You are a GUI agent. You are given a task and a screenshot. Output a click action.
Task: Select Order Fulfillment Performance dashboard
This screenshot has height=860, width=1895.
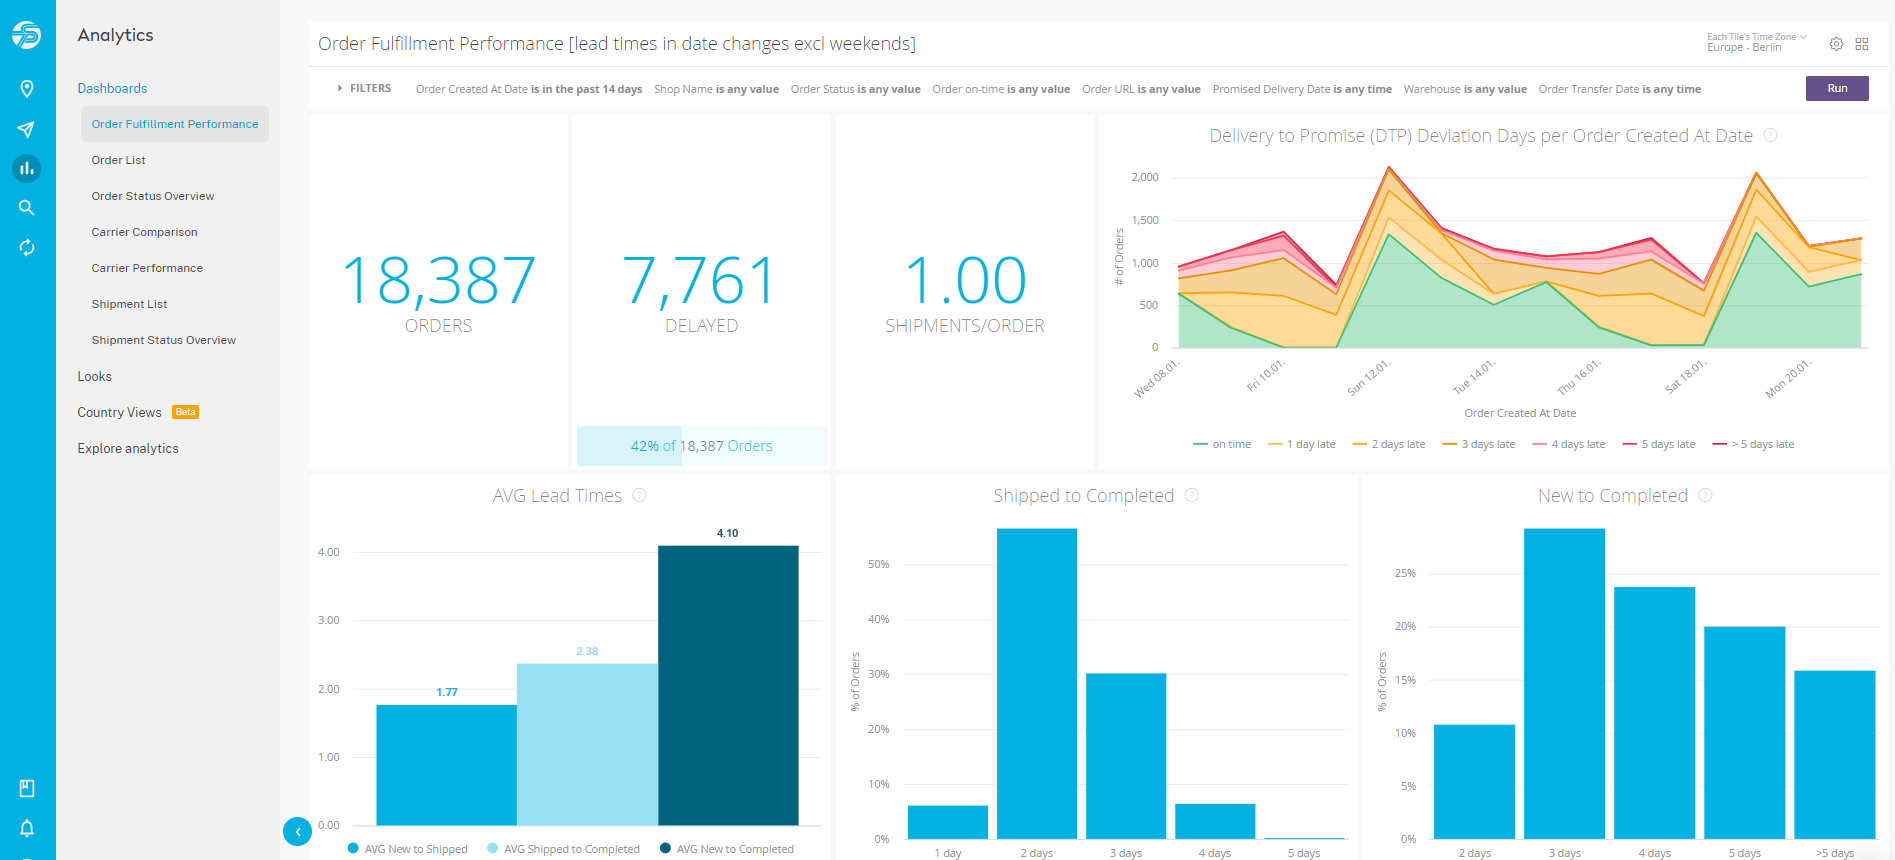pos(175,124)
